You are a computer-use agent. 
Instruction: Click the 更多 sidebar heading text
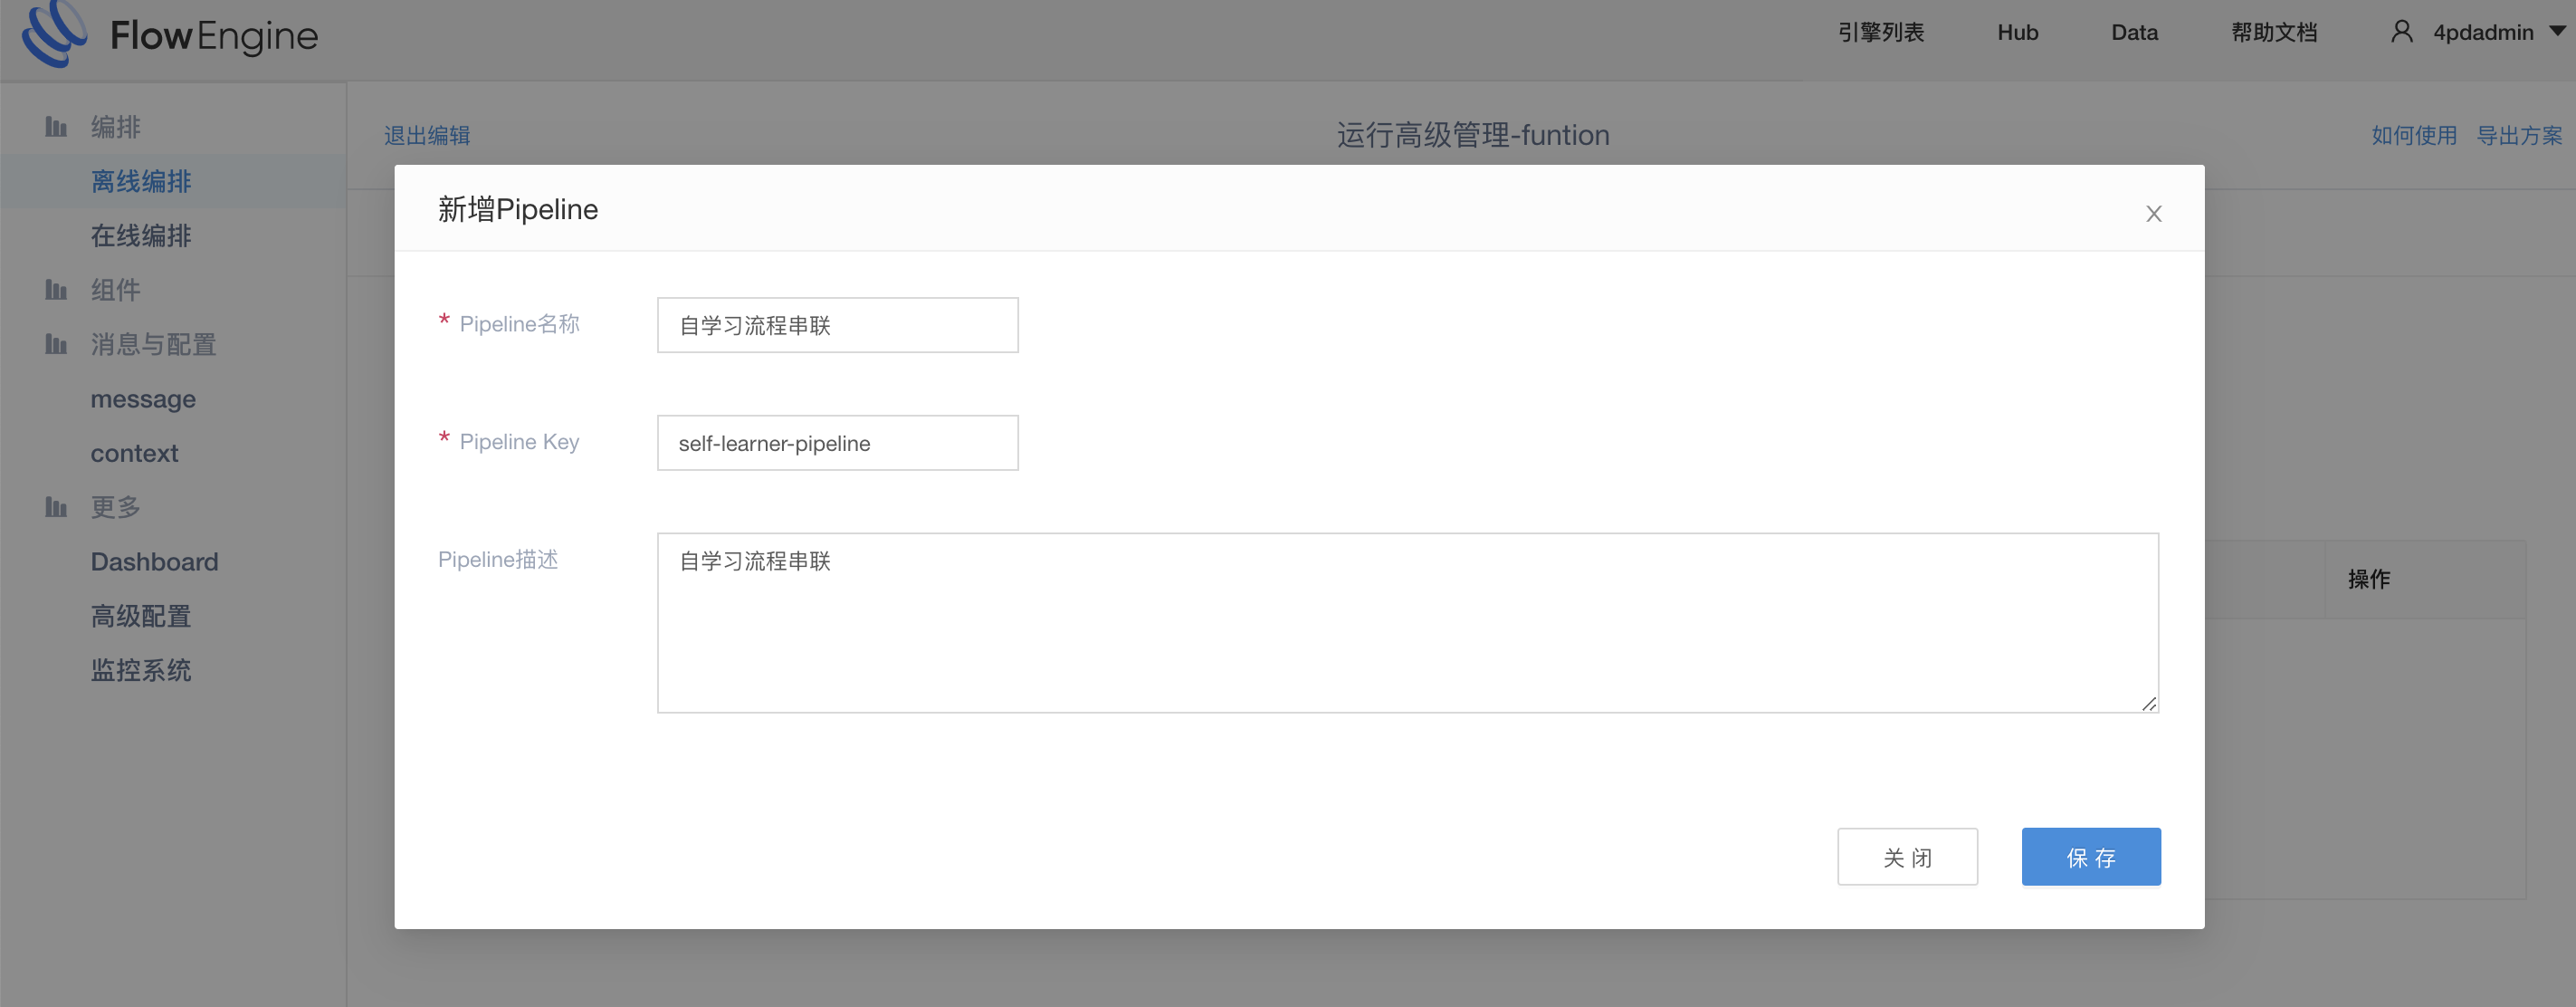[116, 507]
